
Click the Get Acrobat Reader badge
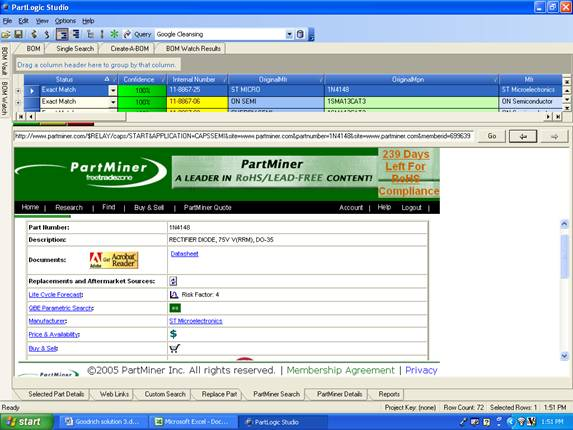[x=114, y=260]
